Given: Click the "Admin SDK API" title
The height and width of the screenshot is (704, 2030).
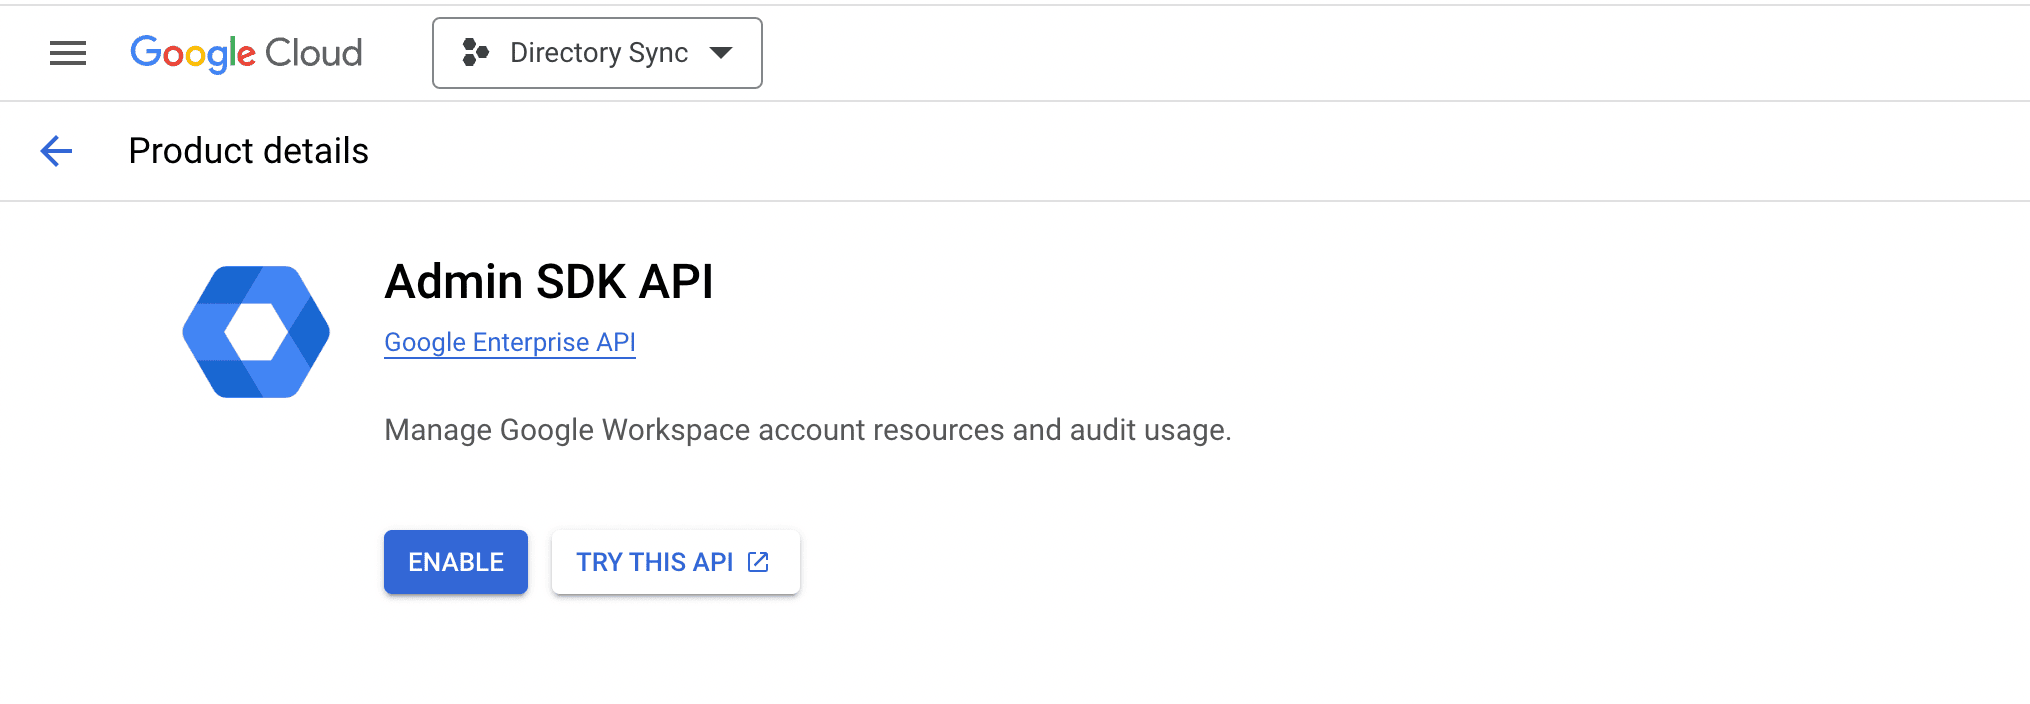Looking at the screenshot, I should click(x=549, y=281).
